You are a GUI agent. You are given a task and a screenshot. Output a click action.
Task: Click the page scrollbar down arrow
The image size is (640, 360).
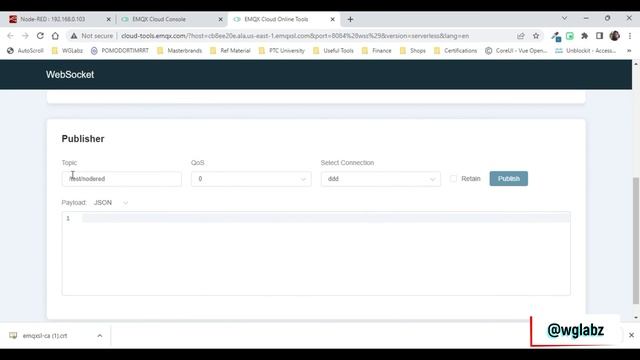tap(636, 317)
